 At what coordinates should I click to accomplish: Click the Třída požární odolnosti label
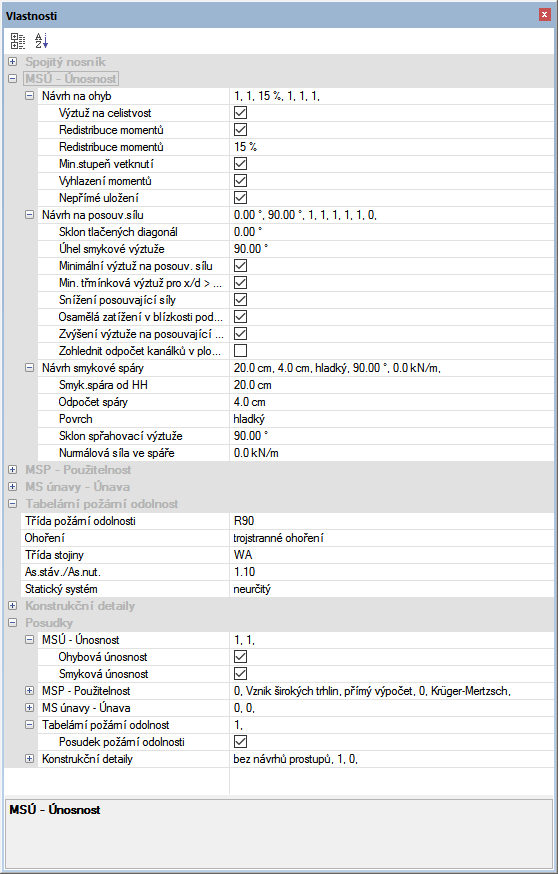(x=80, y=521)
